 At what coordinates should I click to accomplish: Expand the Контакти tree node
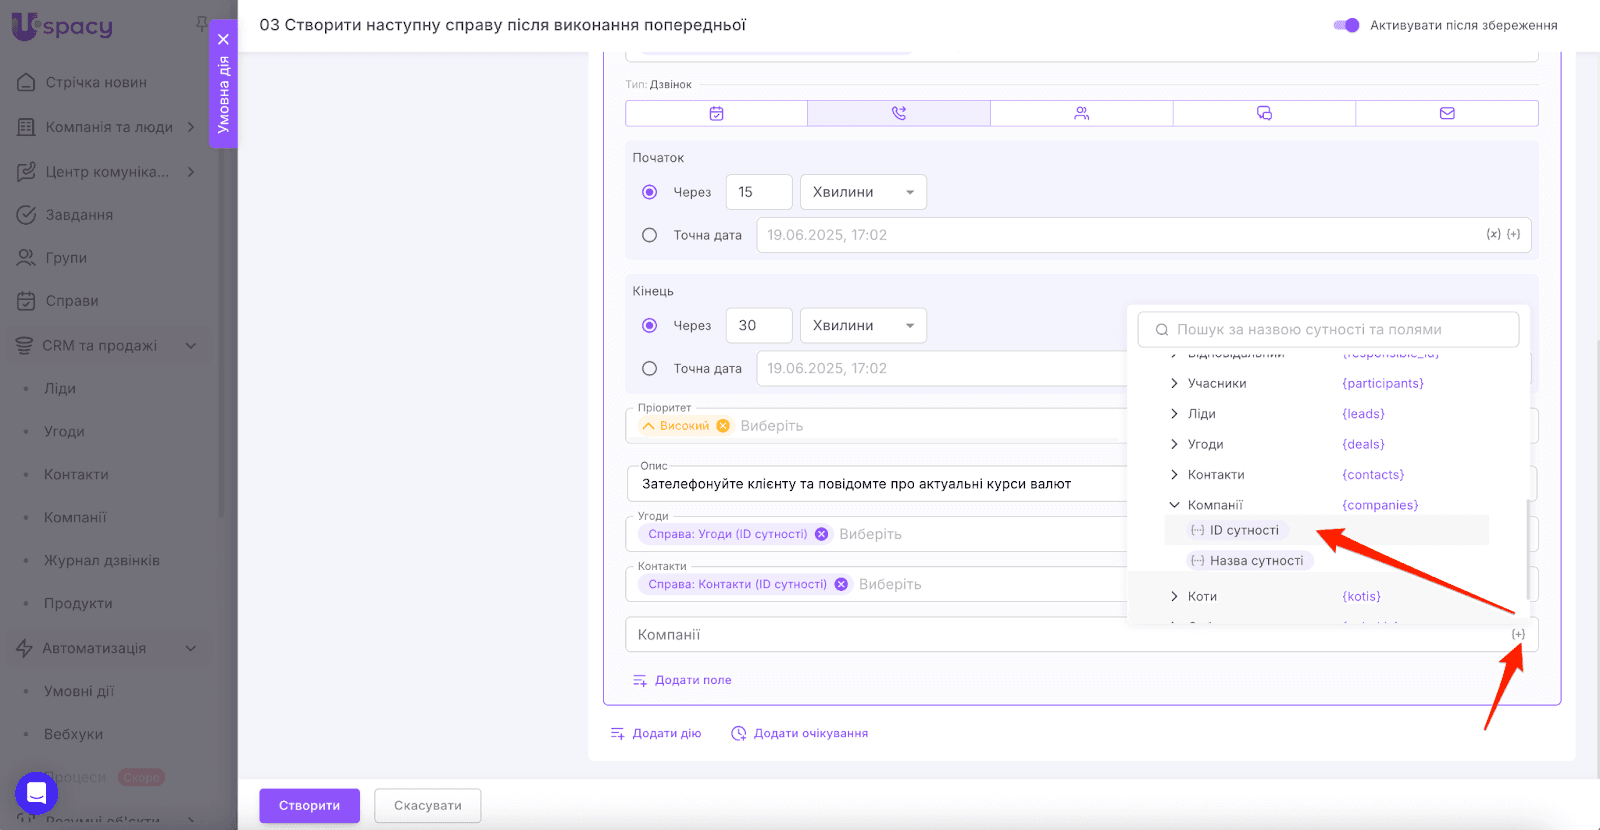pyautogui.click(x=1174, y=475)
